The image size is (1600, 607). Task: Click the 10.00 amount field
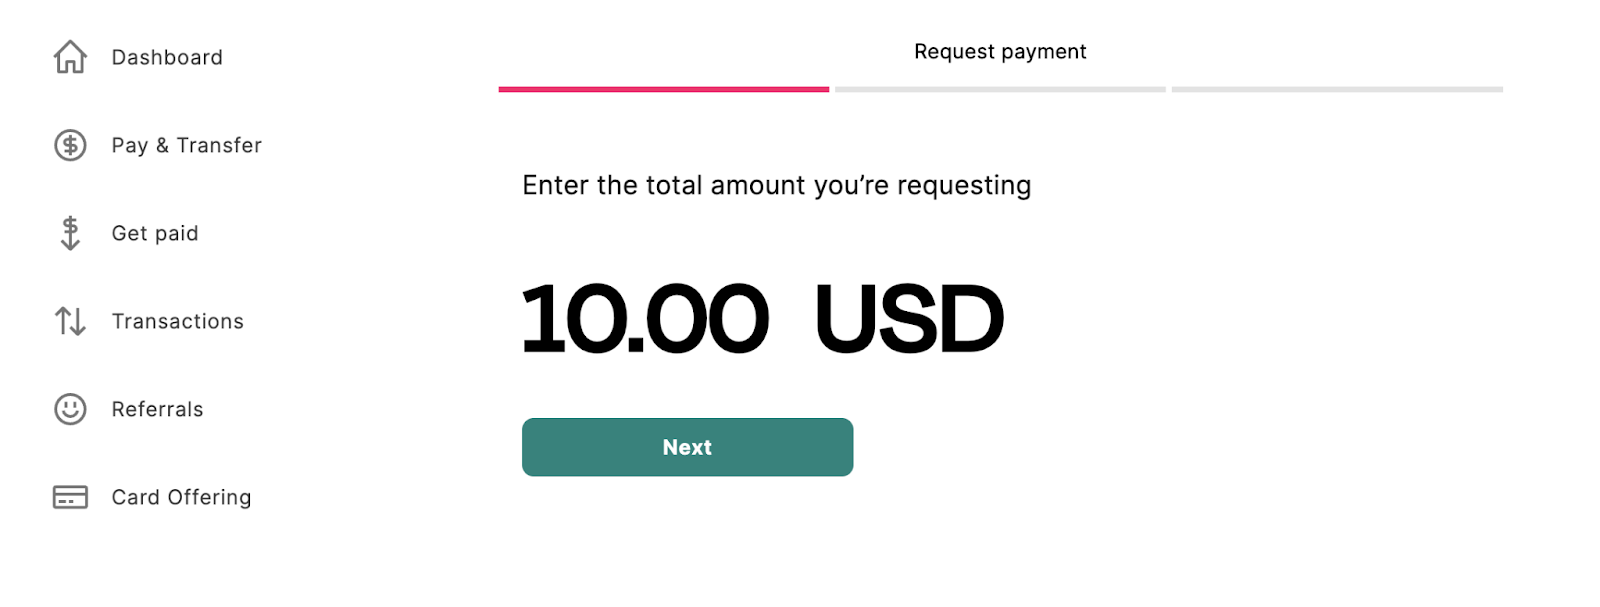[645, 319]
